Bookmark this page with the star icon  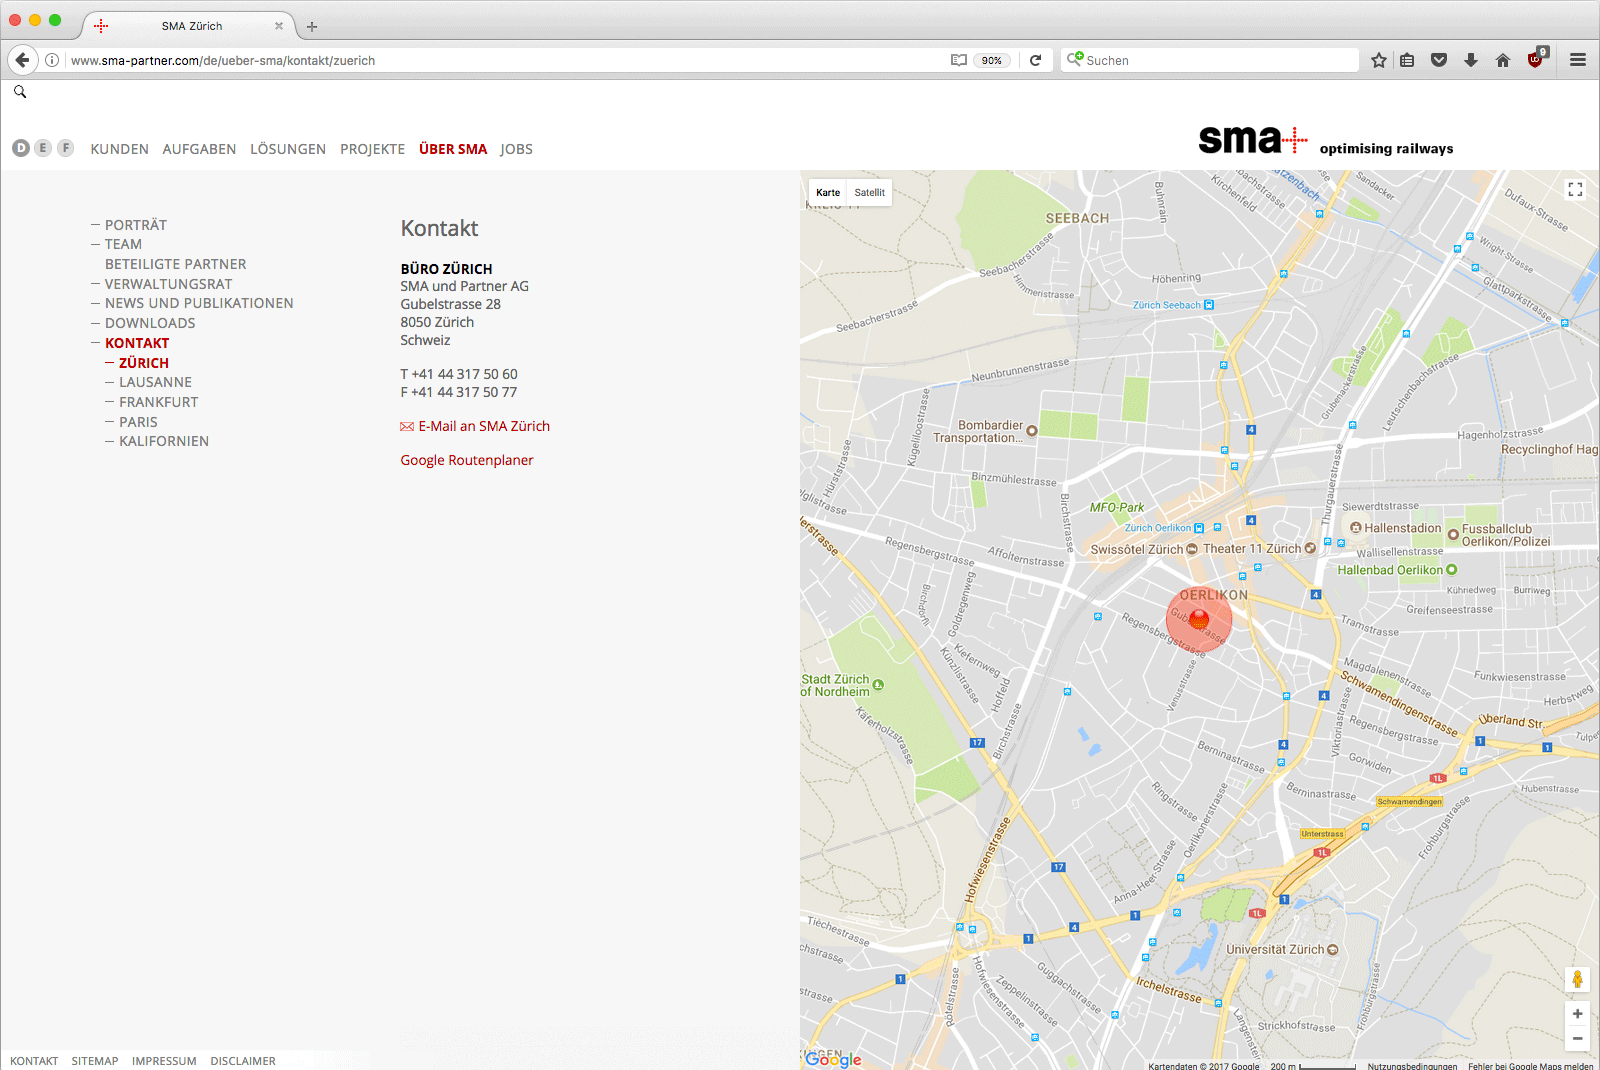1379,60
